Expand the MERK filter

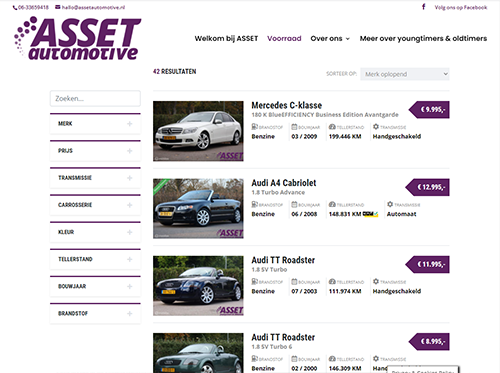click(x=95, y=124)
